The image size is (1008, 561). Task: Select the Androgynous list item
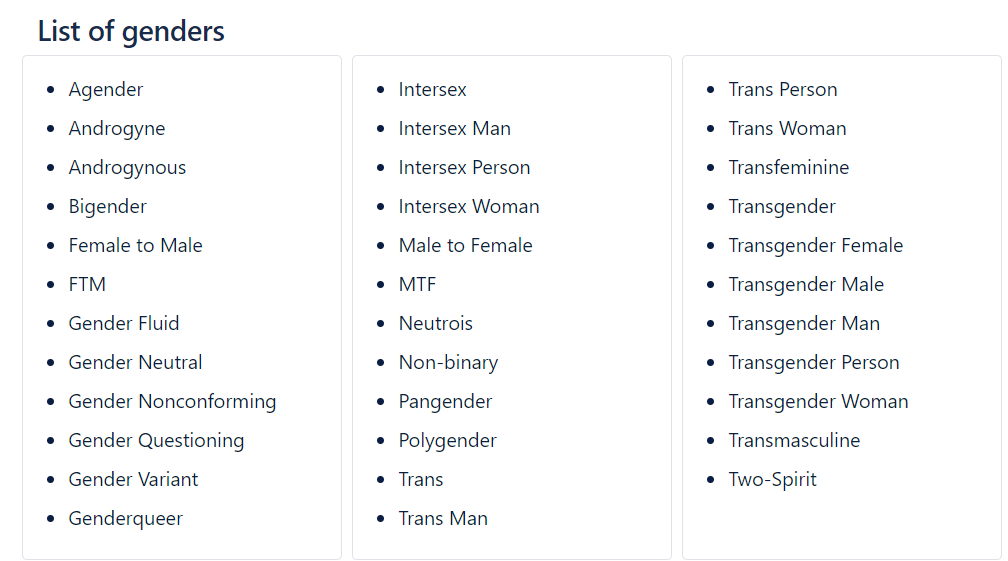[127, 168]
